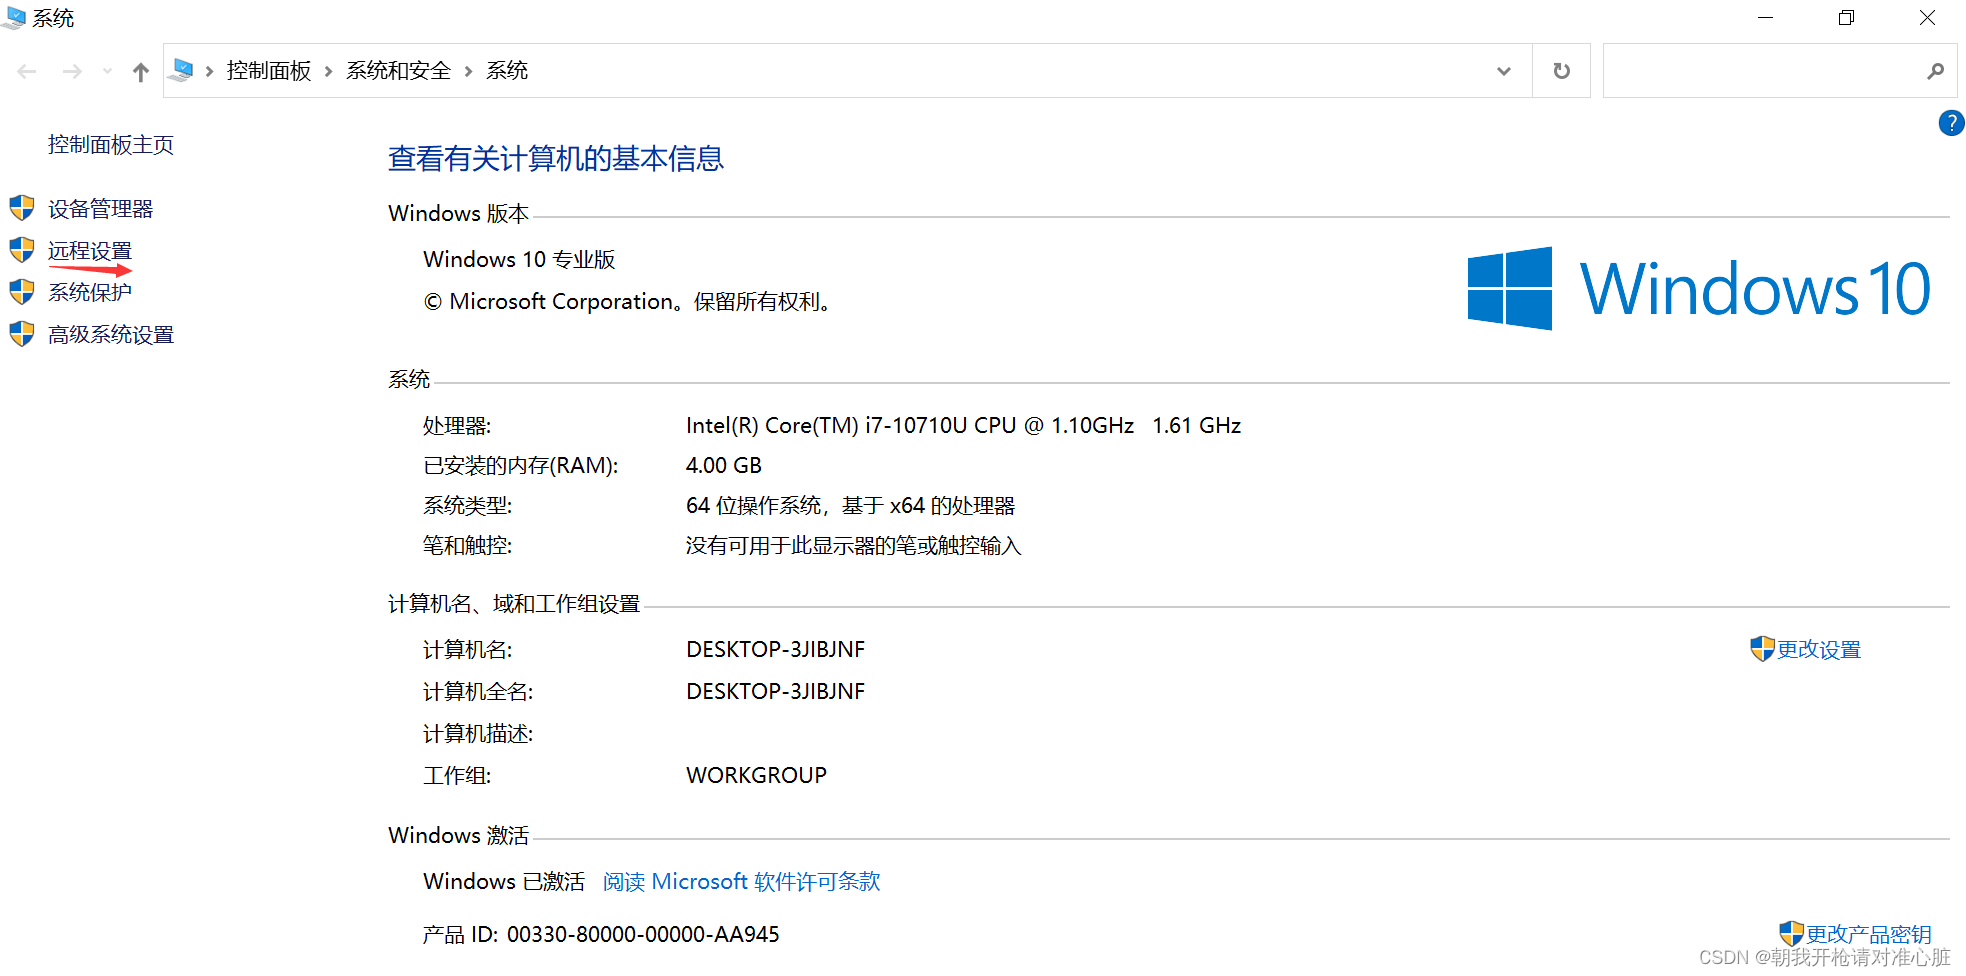This screenshot has height=976, width=1966.
Task: Close the 系统 window
Action: [1927, 18]
